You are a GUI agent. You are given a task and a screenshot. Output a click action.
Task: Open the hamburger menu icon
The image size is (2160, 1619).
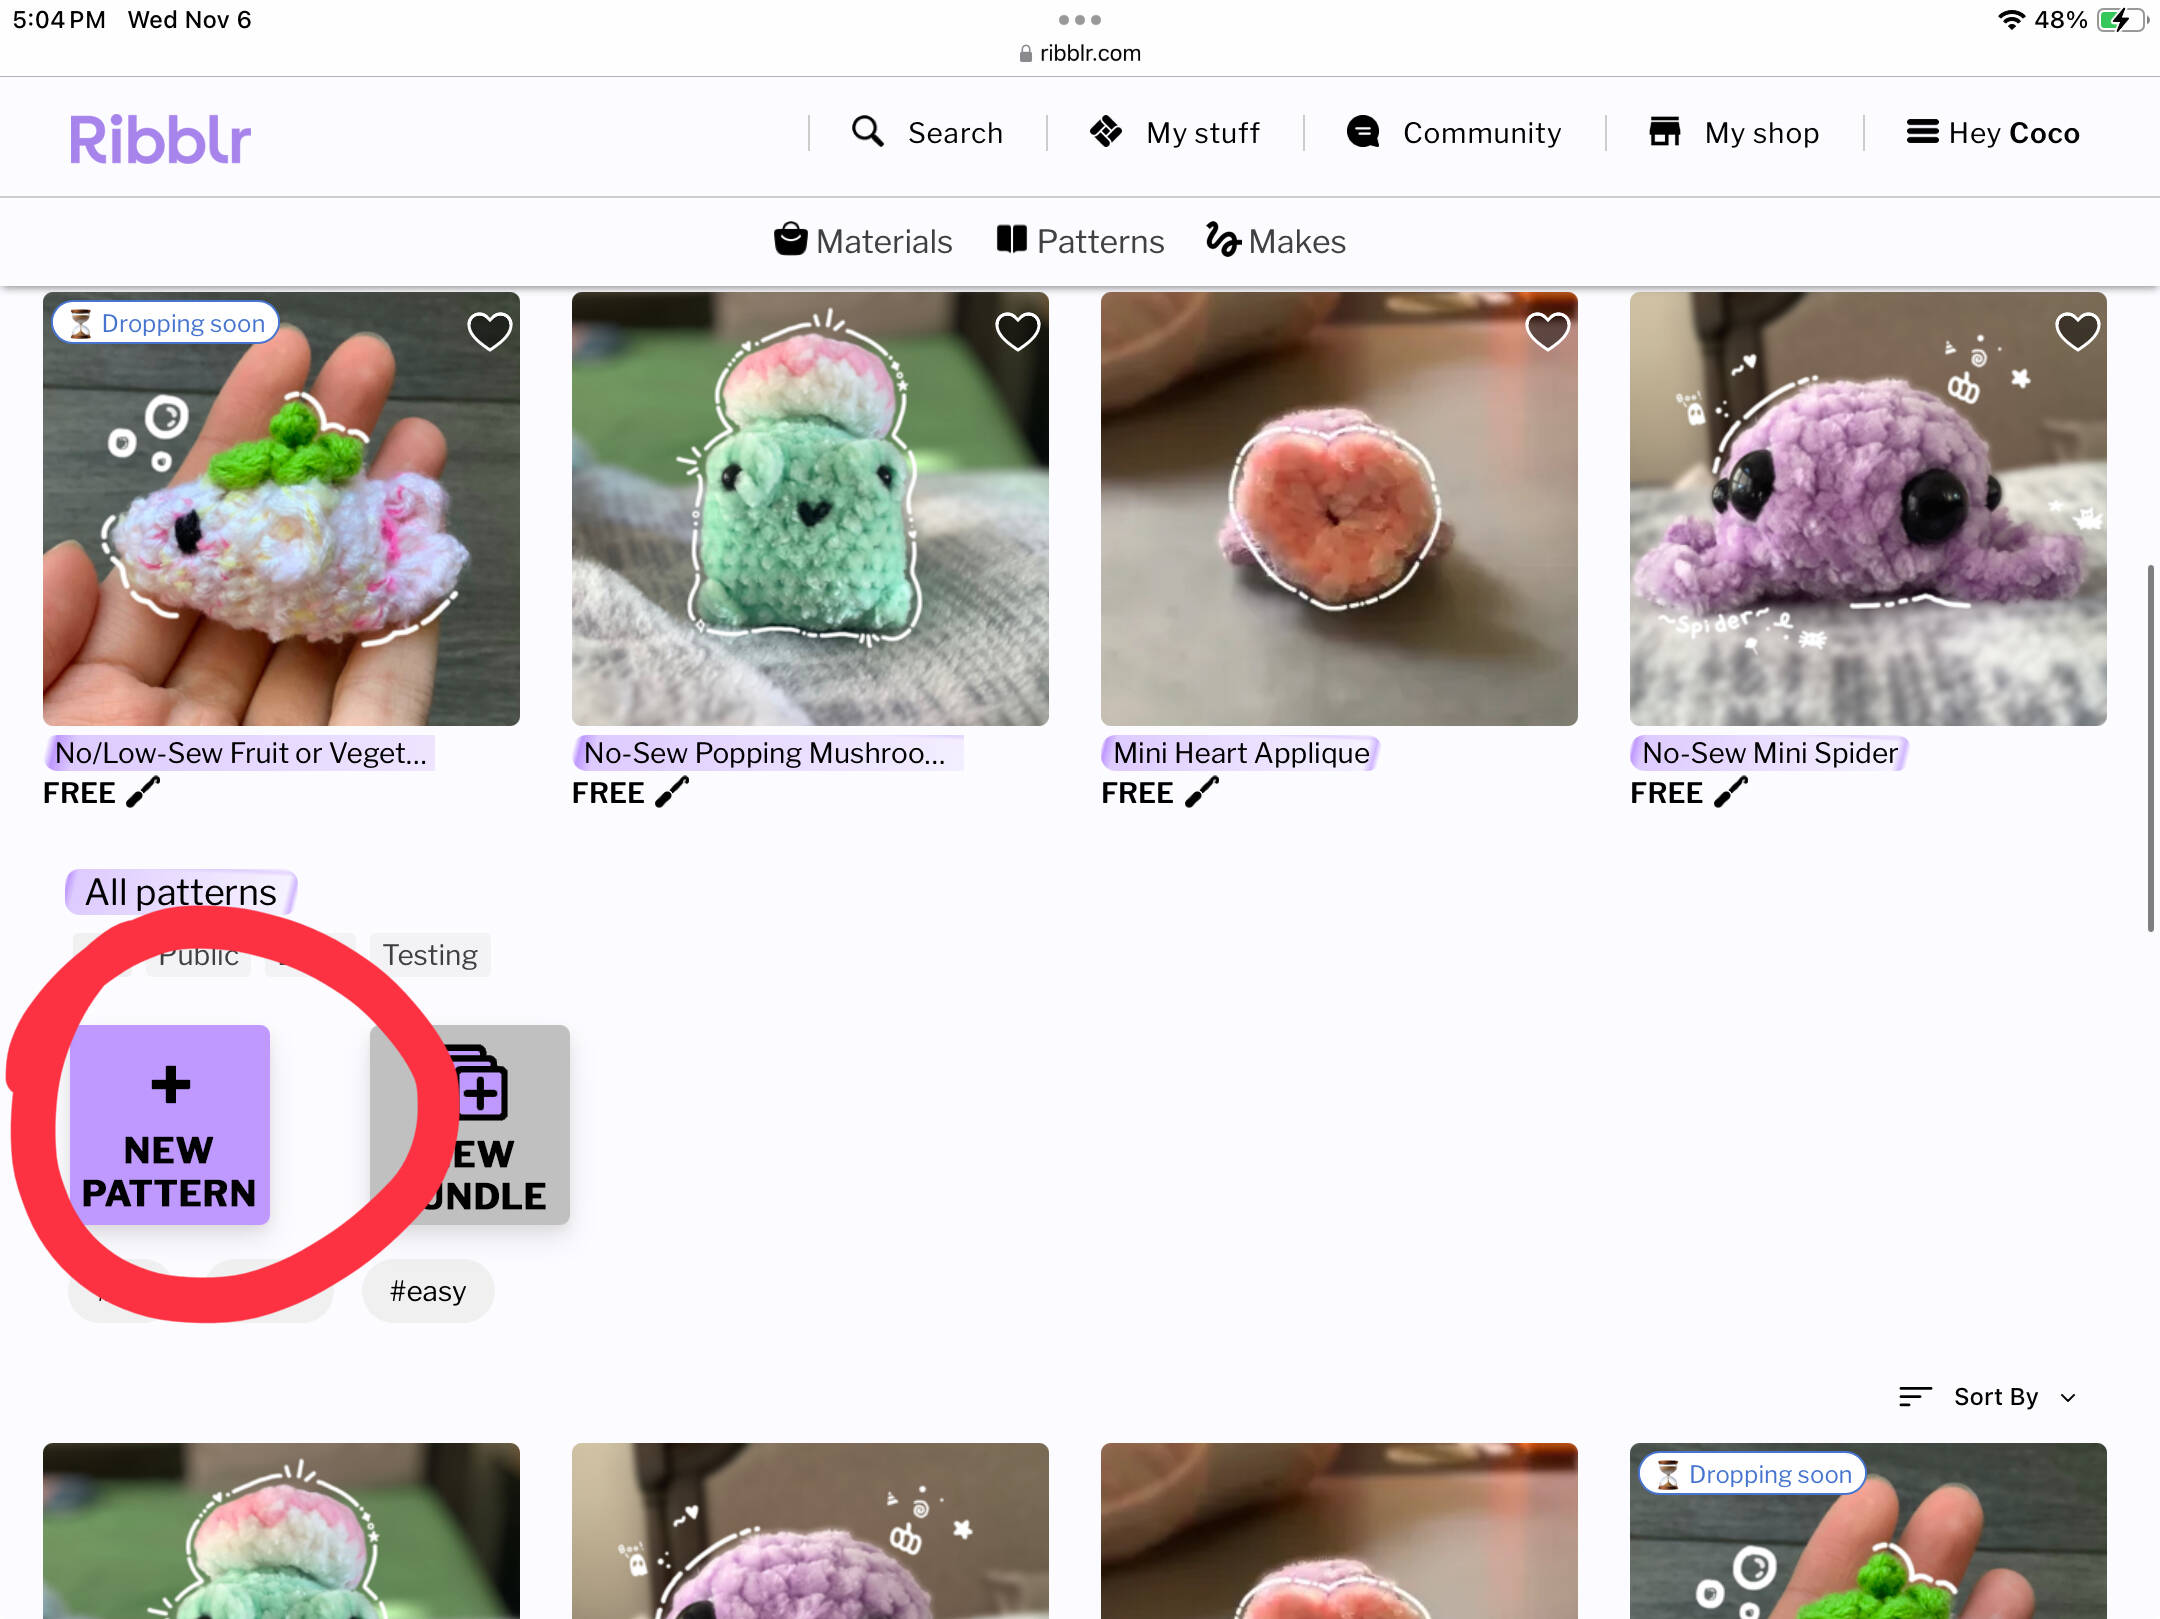click(x=1922, y=132)
